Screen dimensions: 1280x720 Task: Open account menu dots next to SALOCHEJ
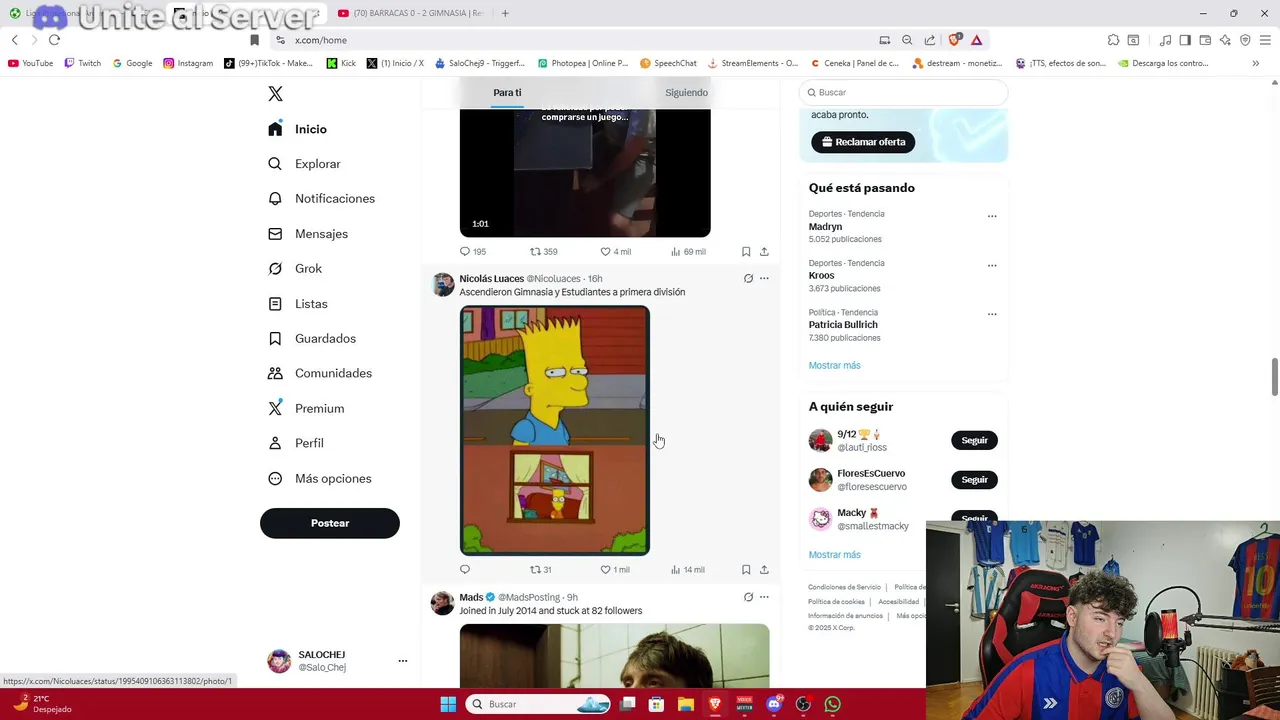[x=403, y=661]
